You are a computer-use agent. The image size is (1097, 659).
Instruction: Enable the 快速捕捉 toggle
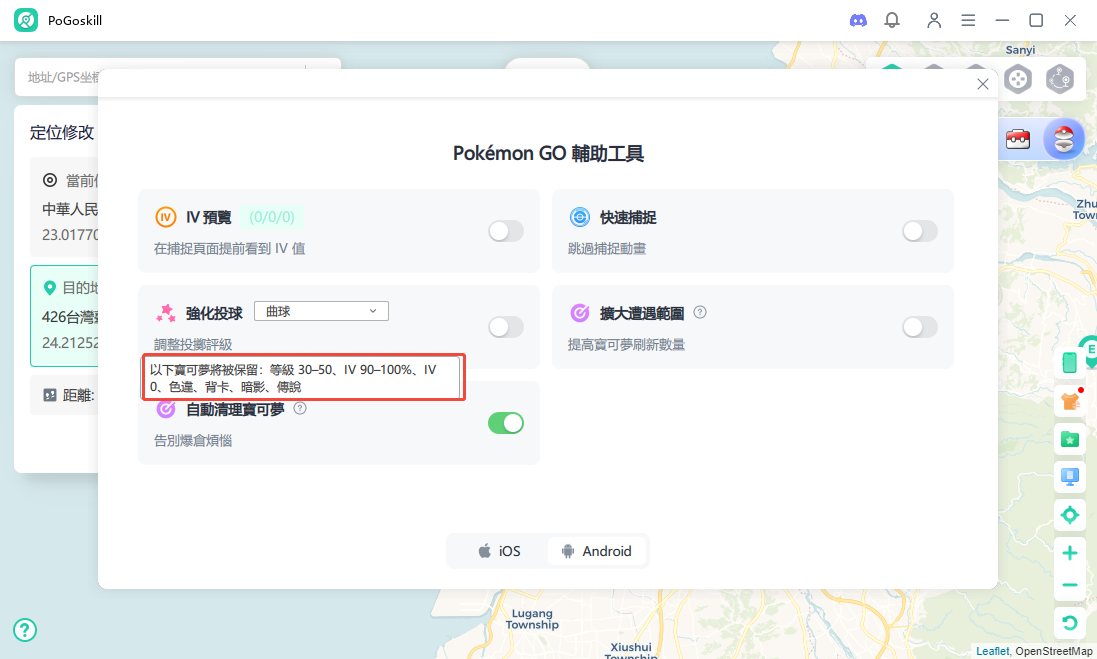point(920,231)
